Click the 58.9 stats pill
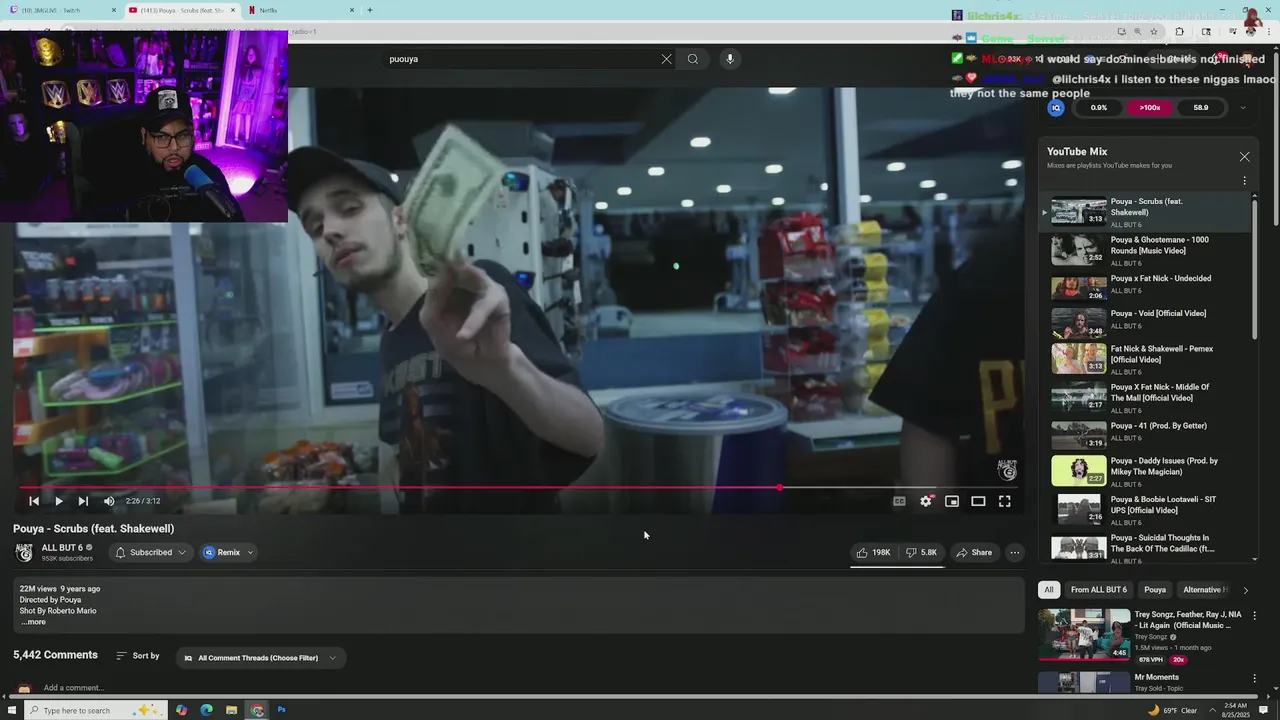1280x720 pixels. (1201, 108)
